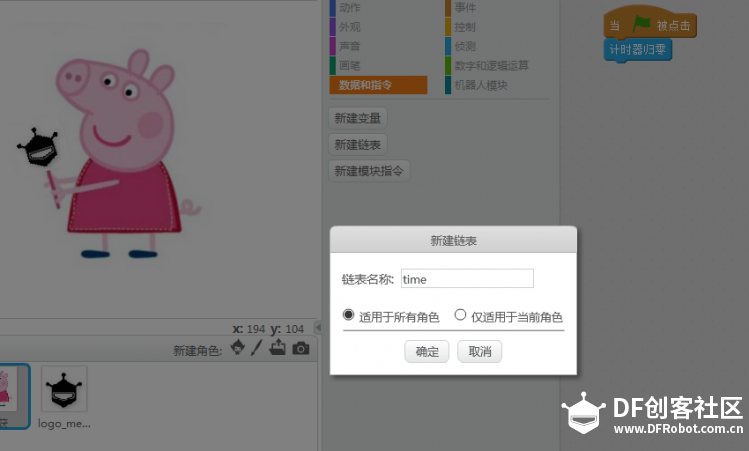Open 画笔 block category
749x451 pixels.
coord(349,65)
